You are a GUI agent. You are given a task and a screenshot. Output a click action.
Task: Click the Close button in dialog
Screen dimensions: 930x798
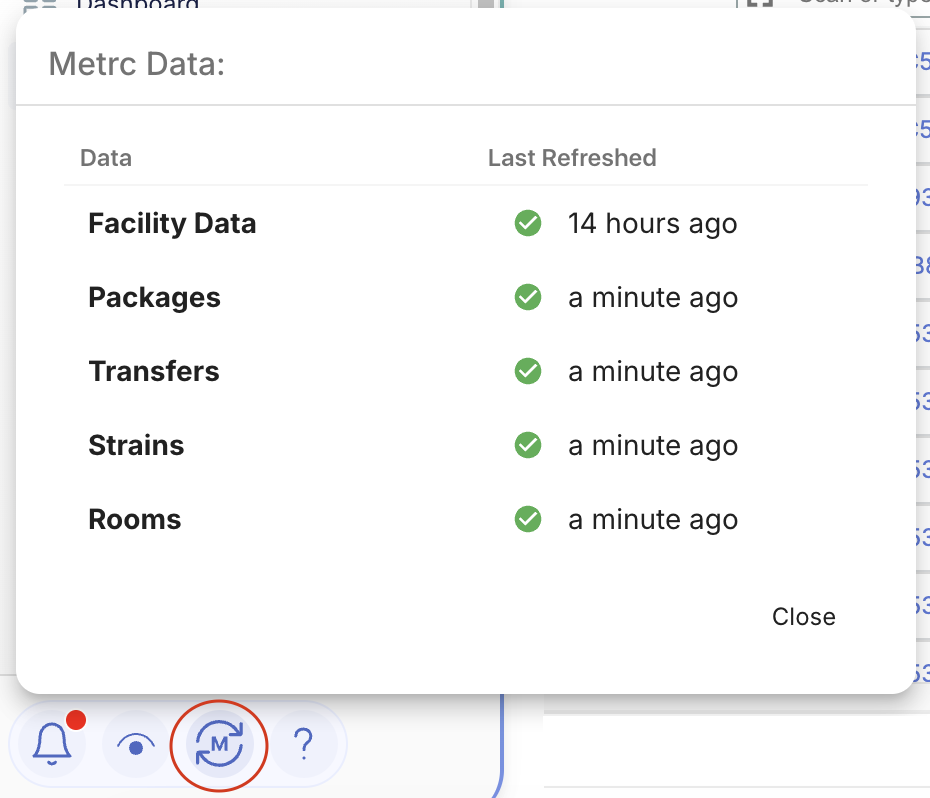click(804, 617)
